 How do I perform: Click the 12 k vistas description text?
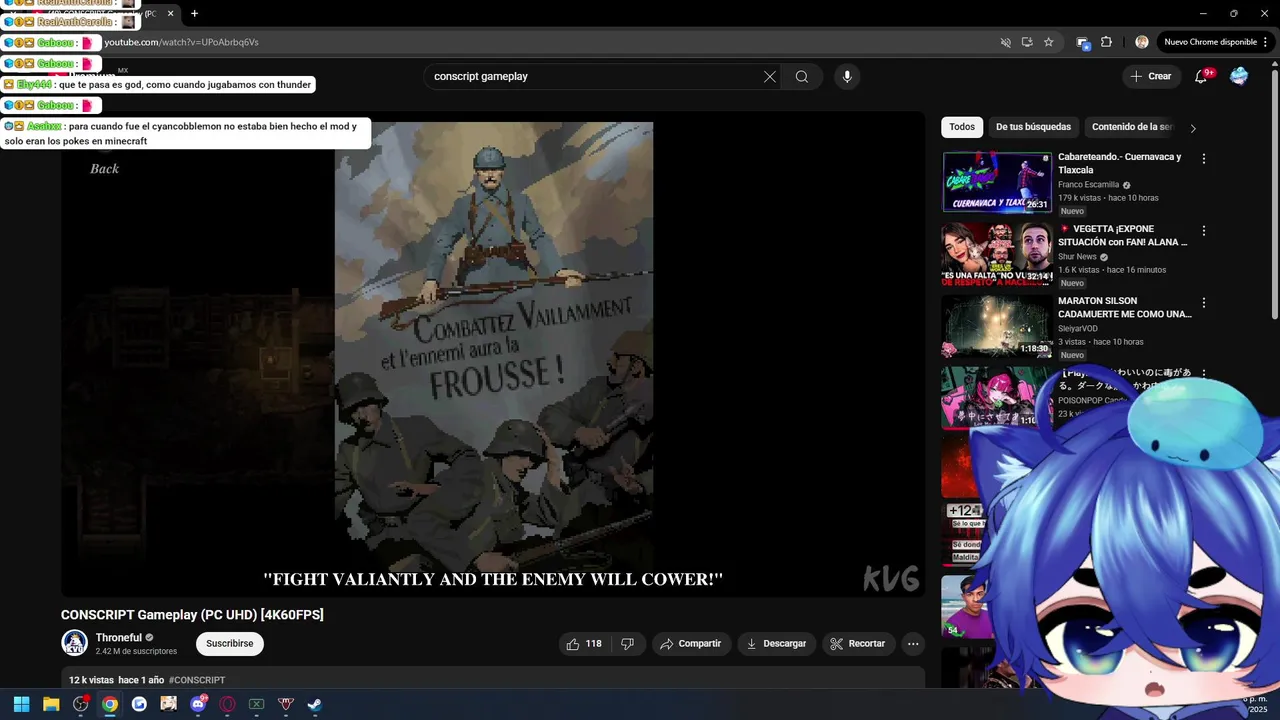(91, 680)
